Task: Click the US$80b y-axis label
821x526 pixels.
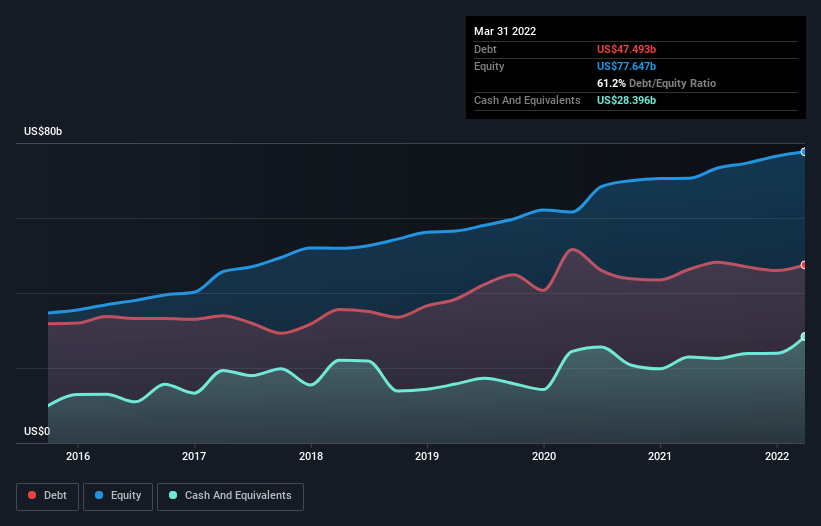Action: [x=43, y=131]
